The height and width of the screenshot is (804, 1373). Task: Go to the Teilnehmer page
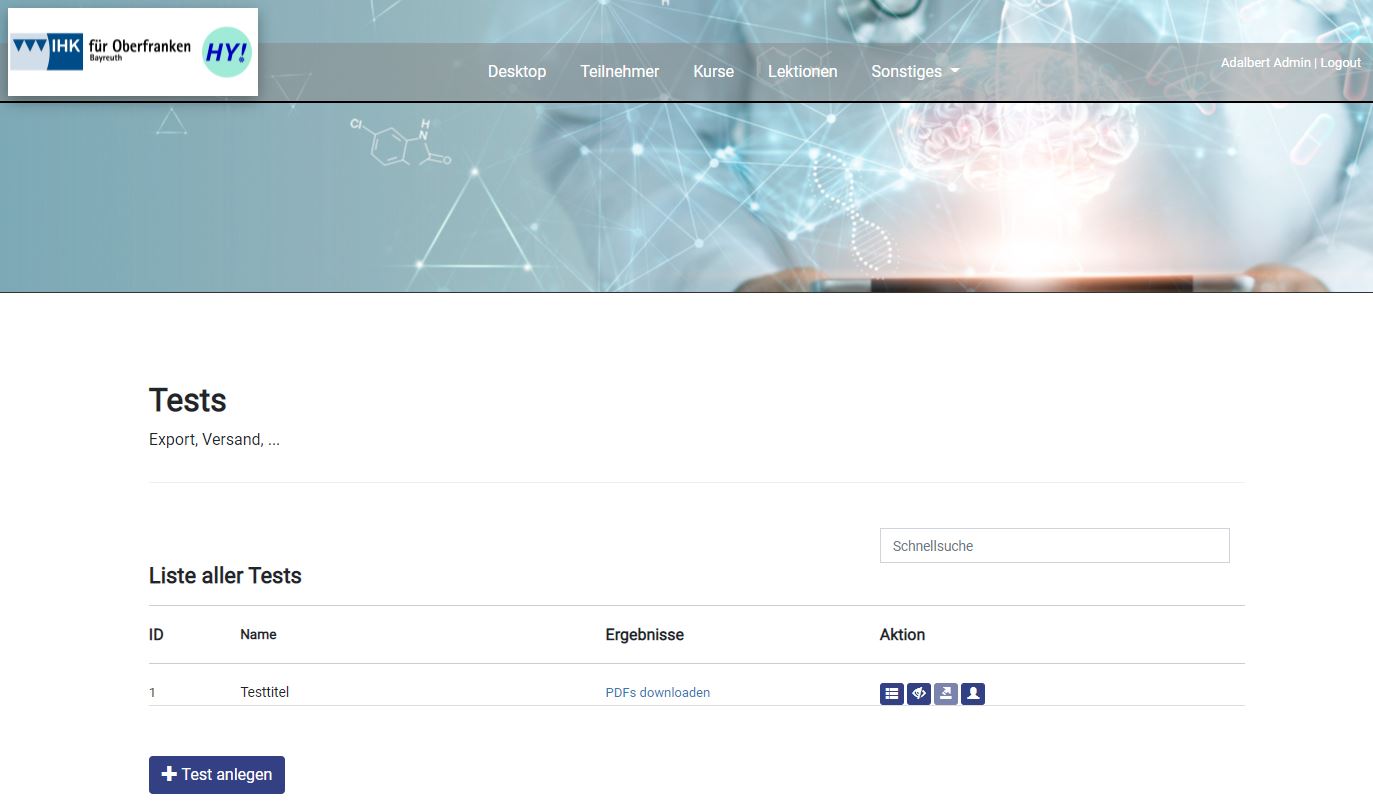click(x=619, y=72)
